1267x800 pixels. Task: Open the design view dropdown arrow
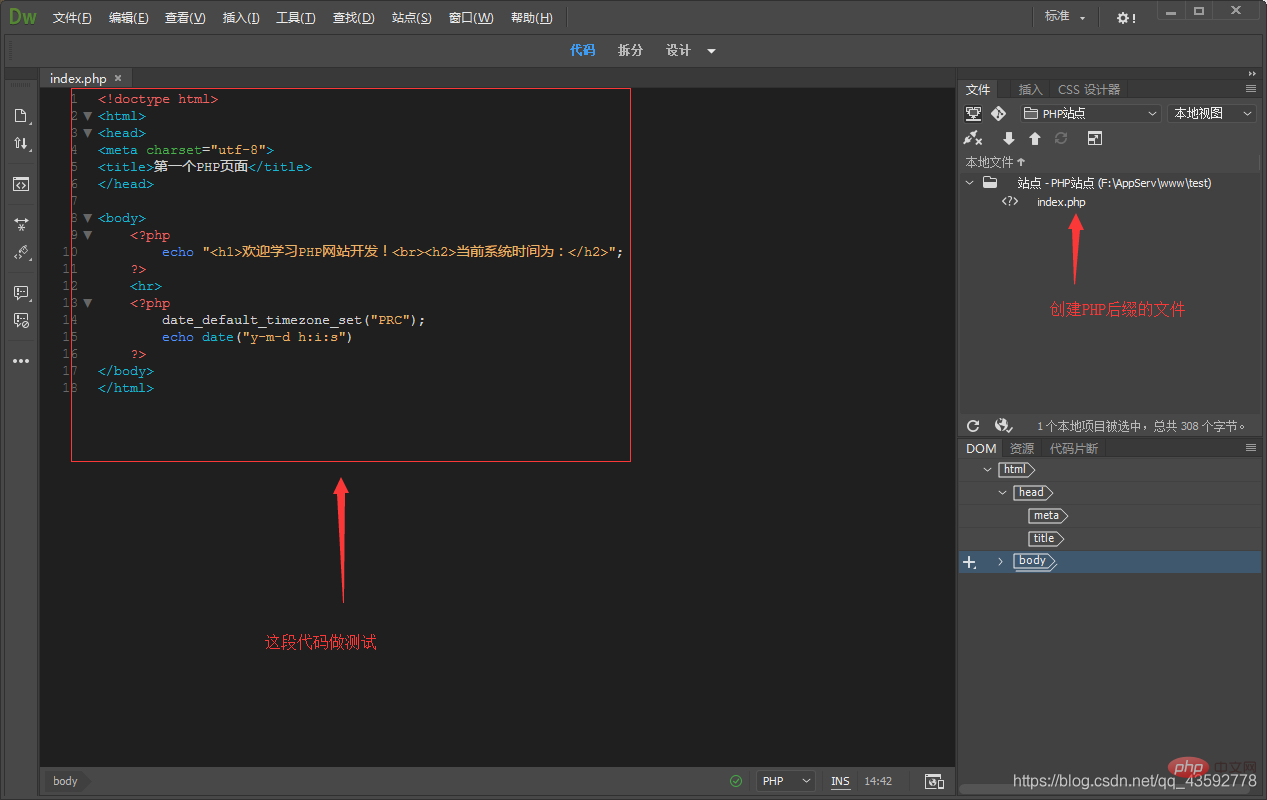[x=712, y=51]
